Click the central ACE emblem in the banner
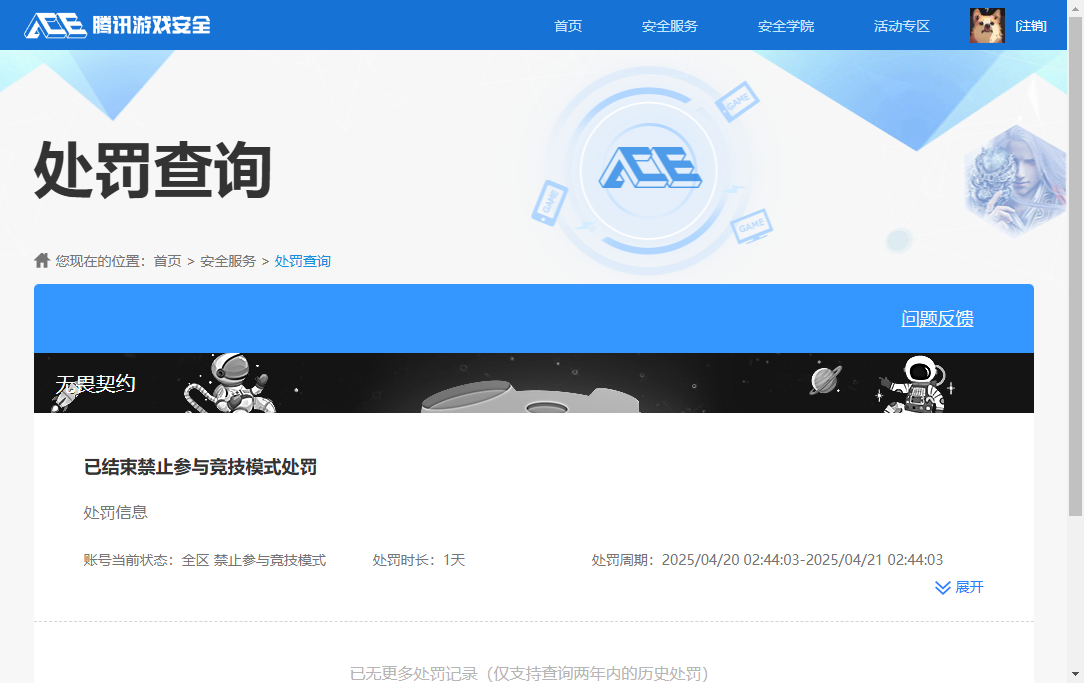Viewport: 1084px width, 683px height. click(x=649, y=168)
